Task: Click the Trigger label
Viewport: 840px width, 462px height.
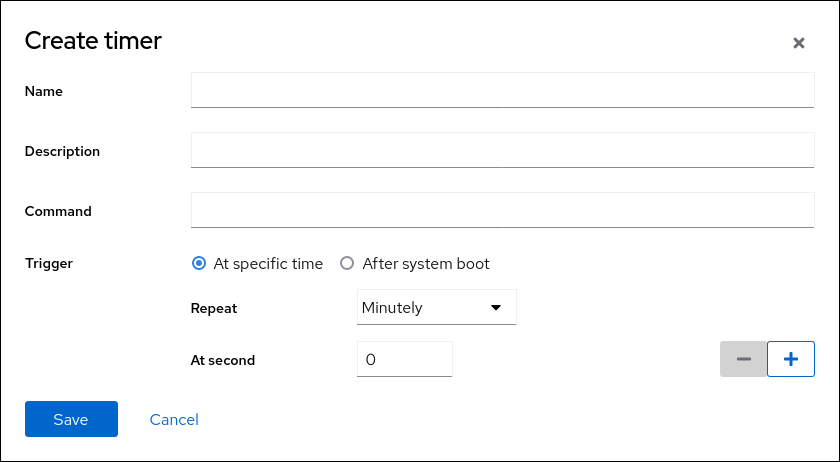Action: [49, 264]
